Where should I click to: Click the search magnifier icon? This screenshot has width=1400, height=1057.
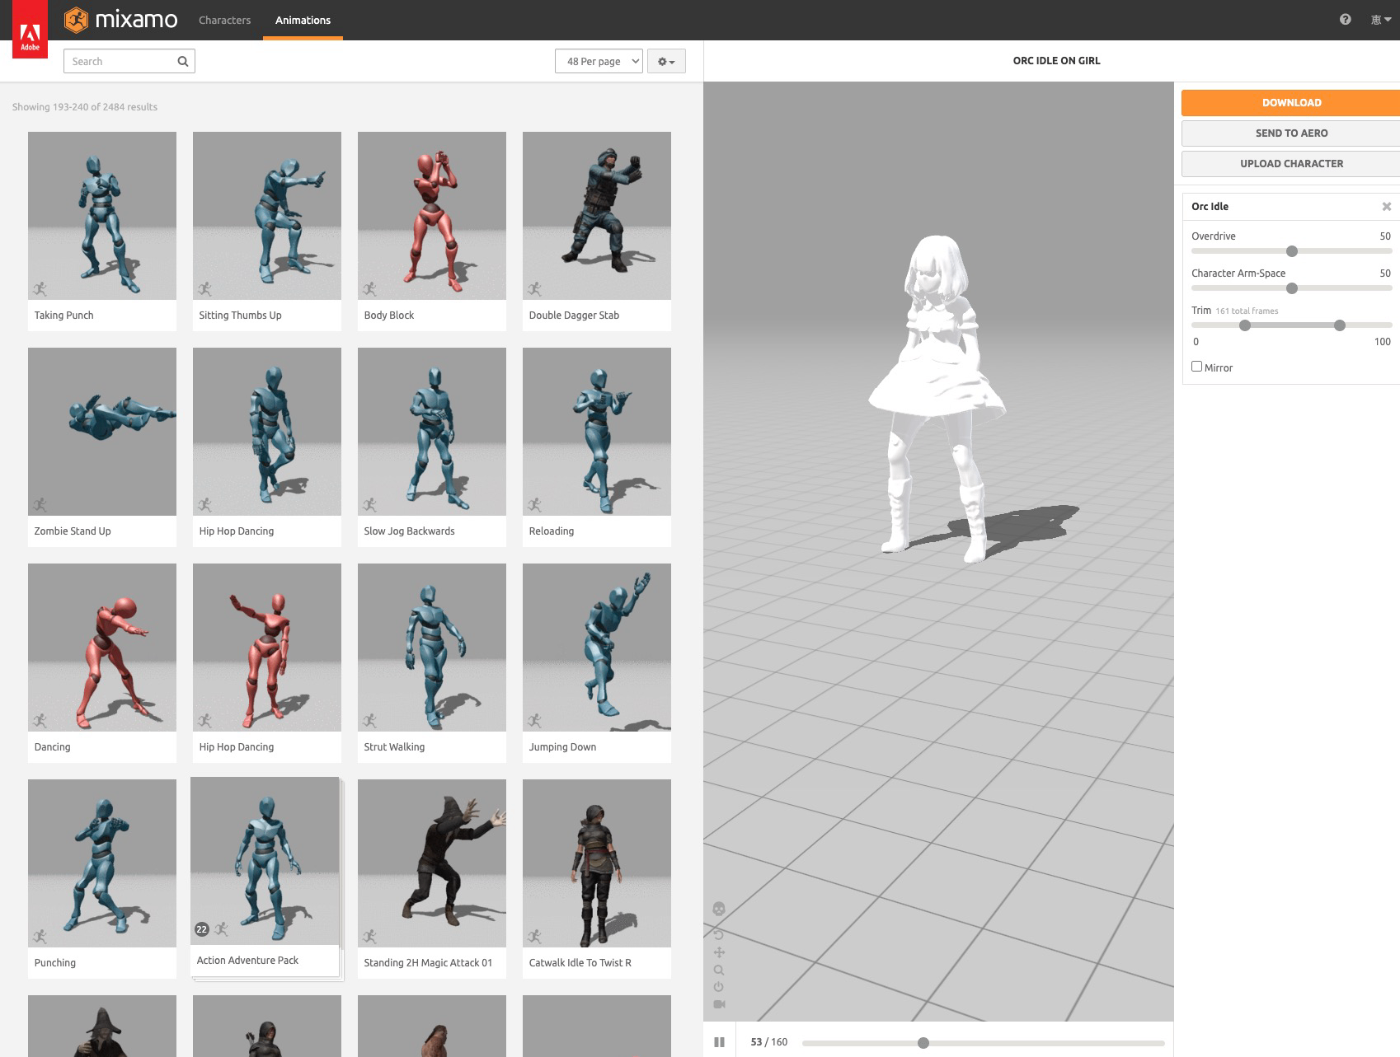(x=183, y=61)
